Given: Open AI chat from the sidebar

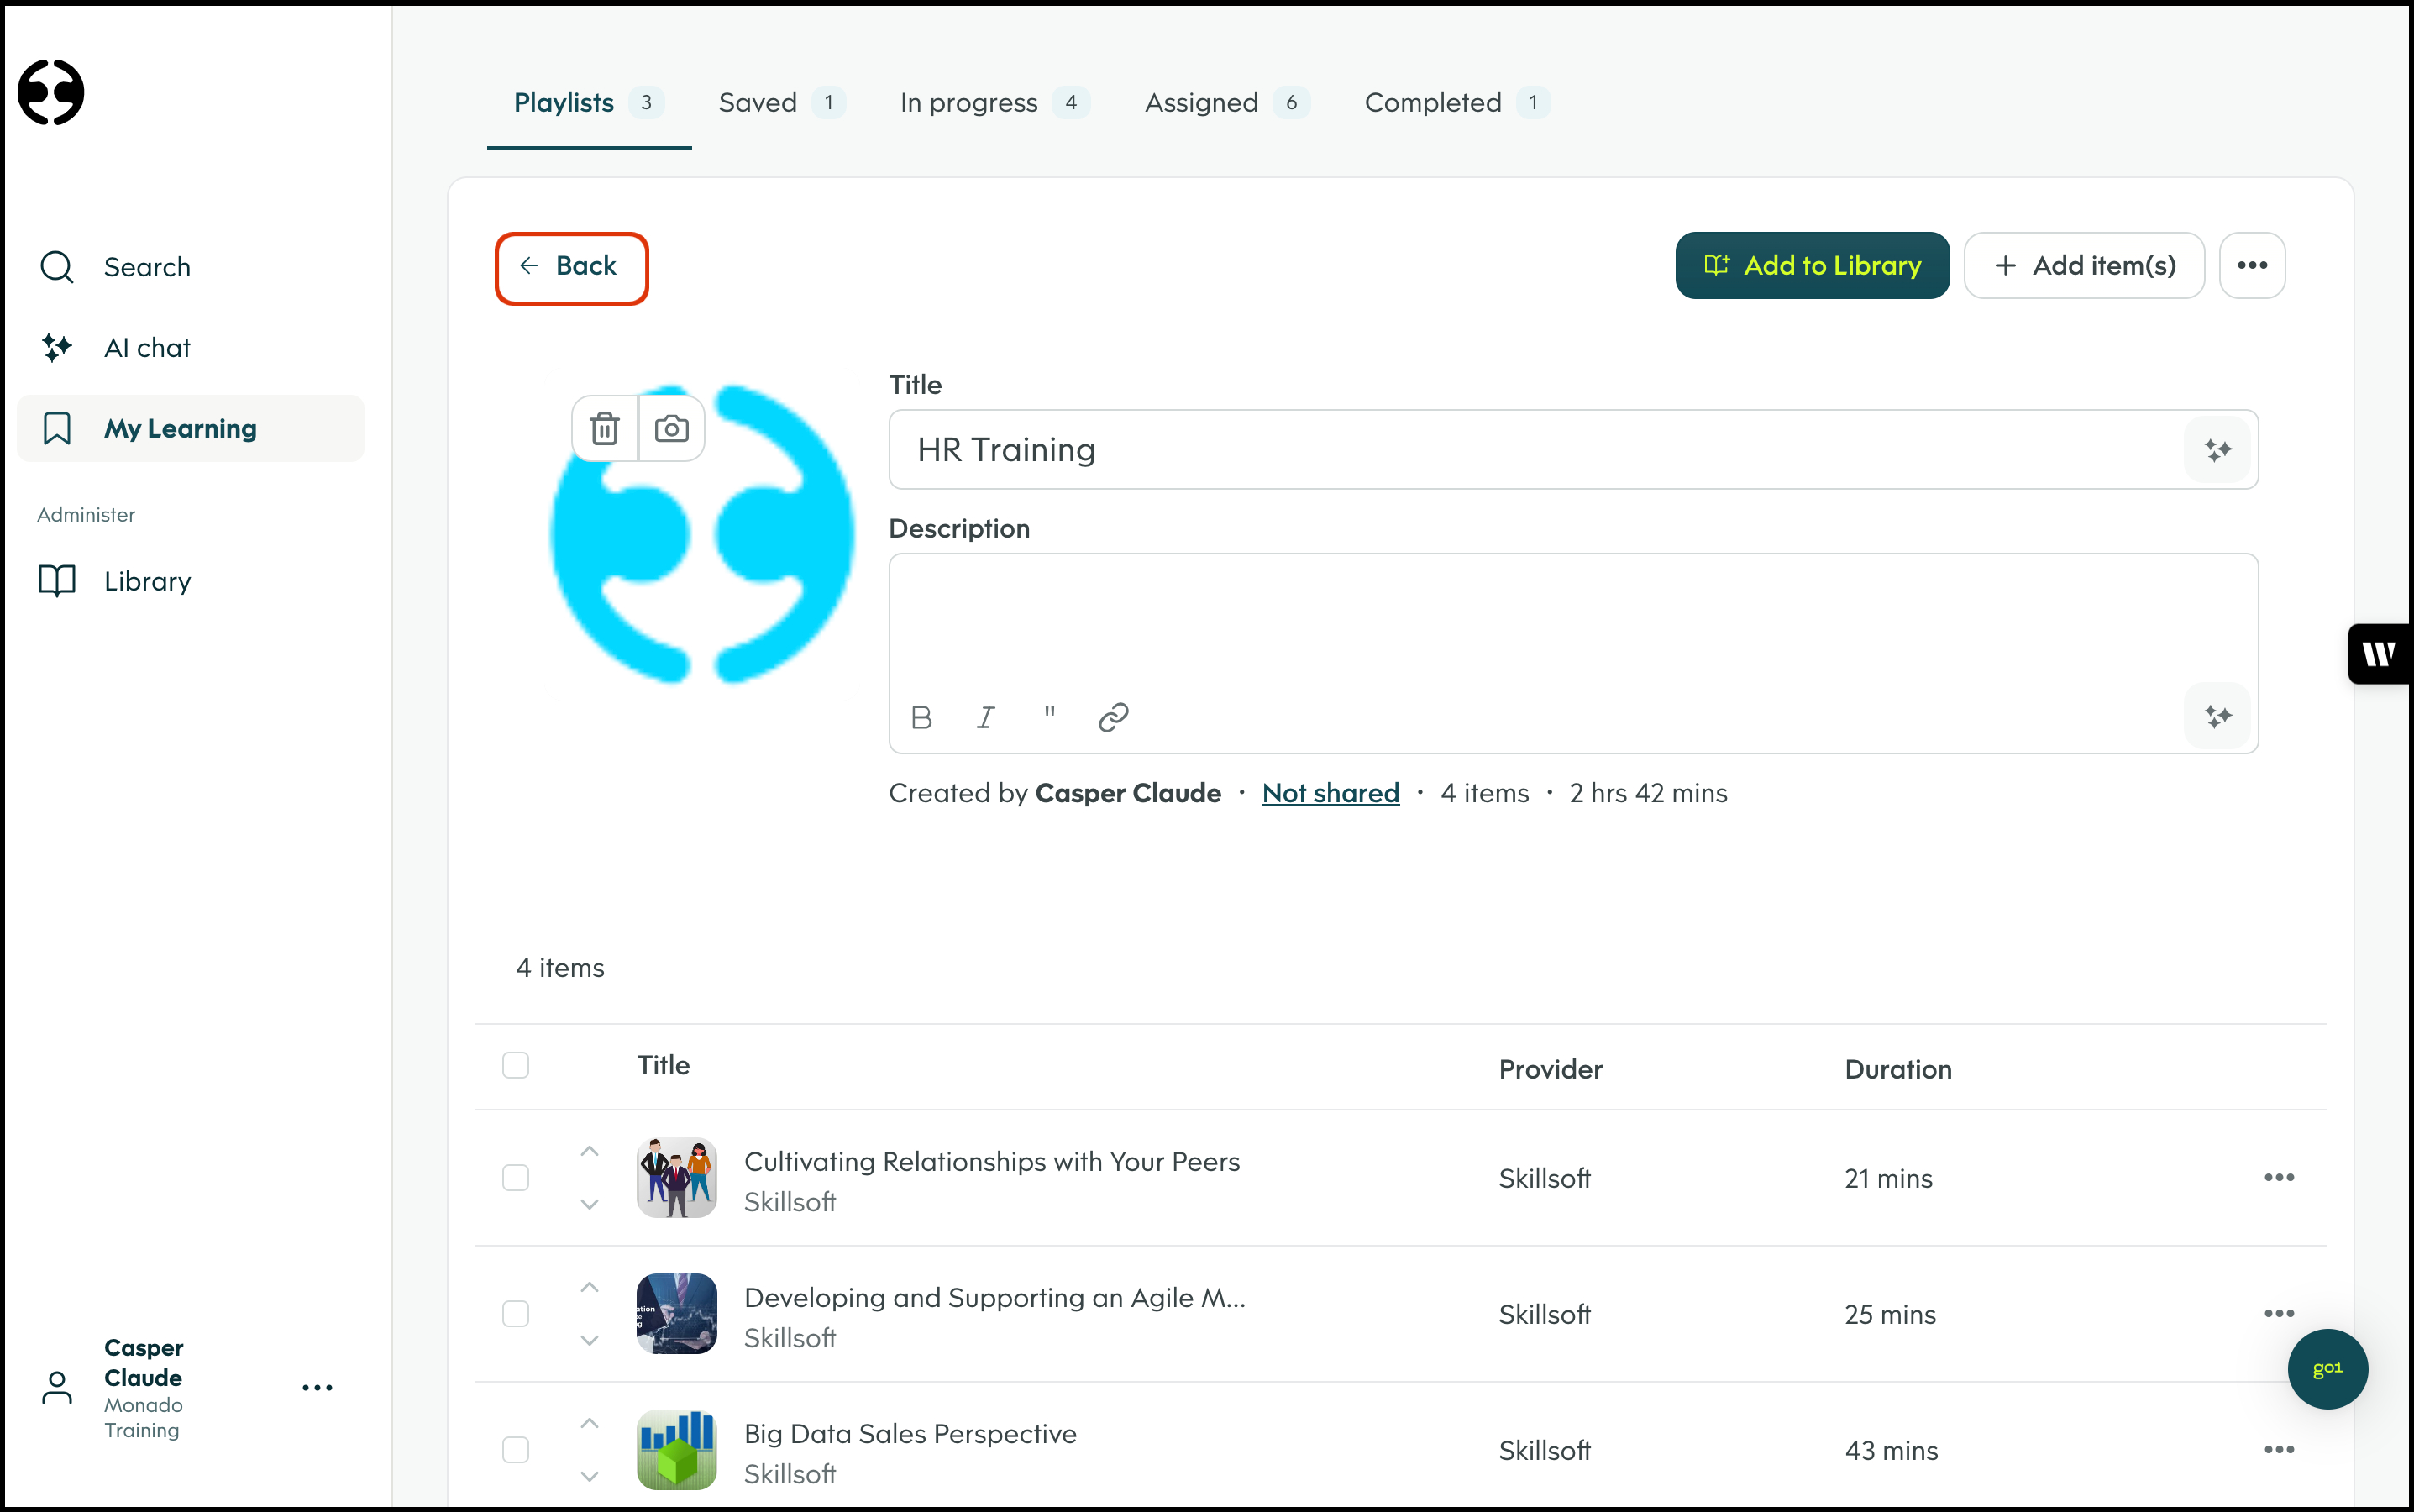Looking at the screenshot, I should pos(190,348).
